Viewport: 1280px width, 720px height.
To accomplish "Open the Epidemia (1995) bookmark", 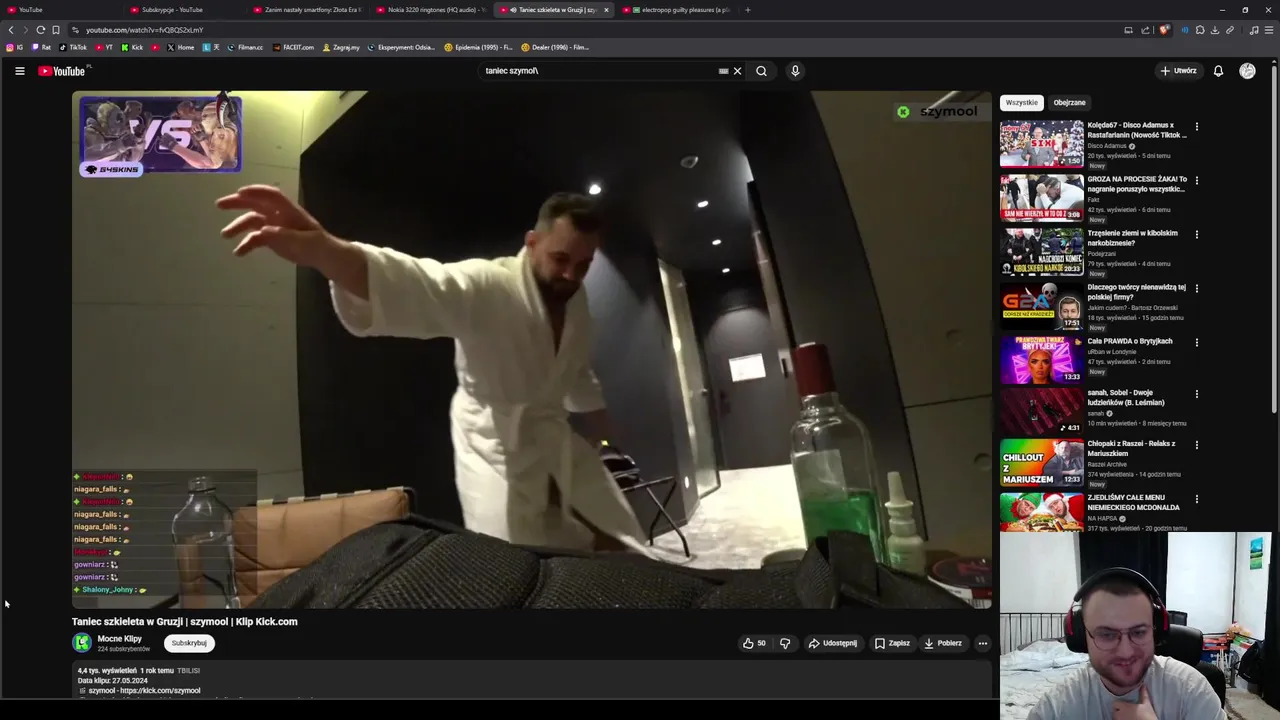I will tap(478, 47).
